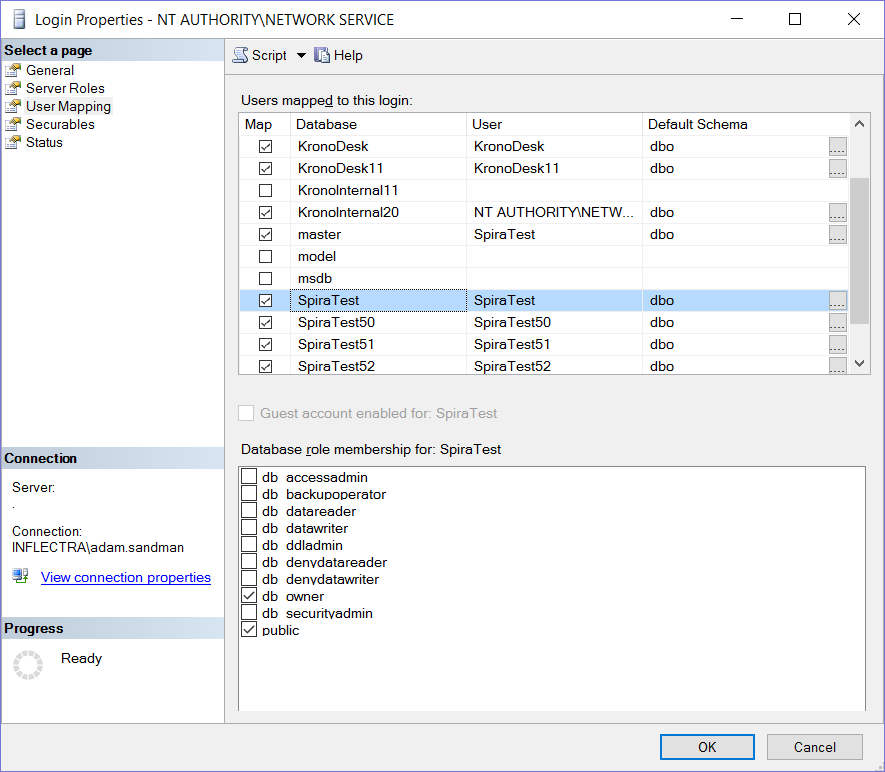Select the General page icon
Viewport: 885px width, 772px height.
click(13, 71)
